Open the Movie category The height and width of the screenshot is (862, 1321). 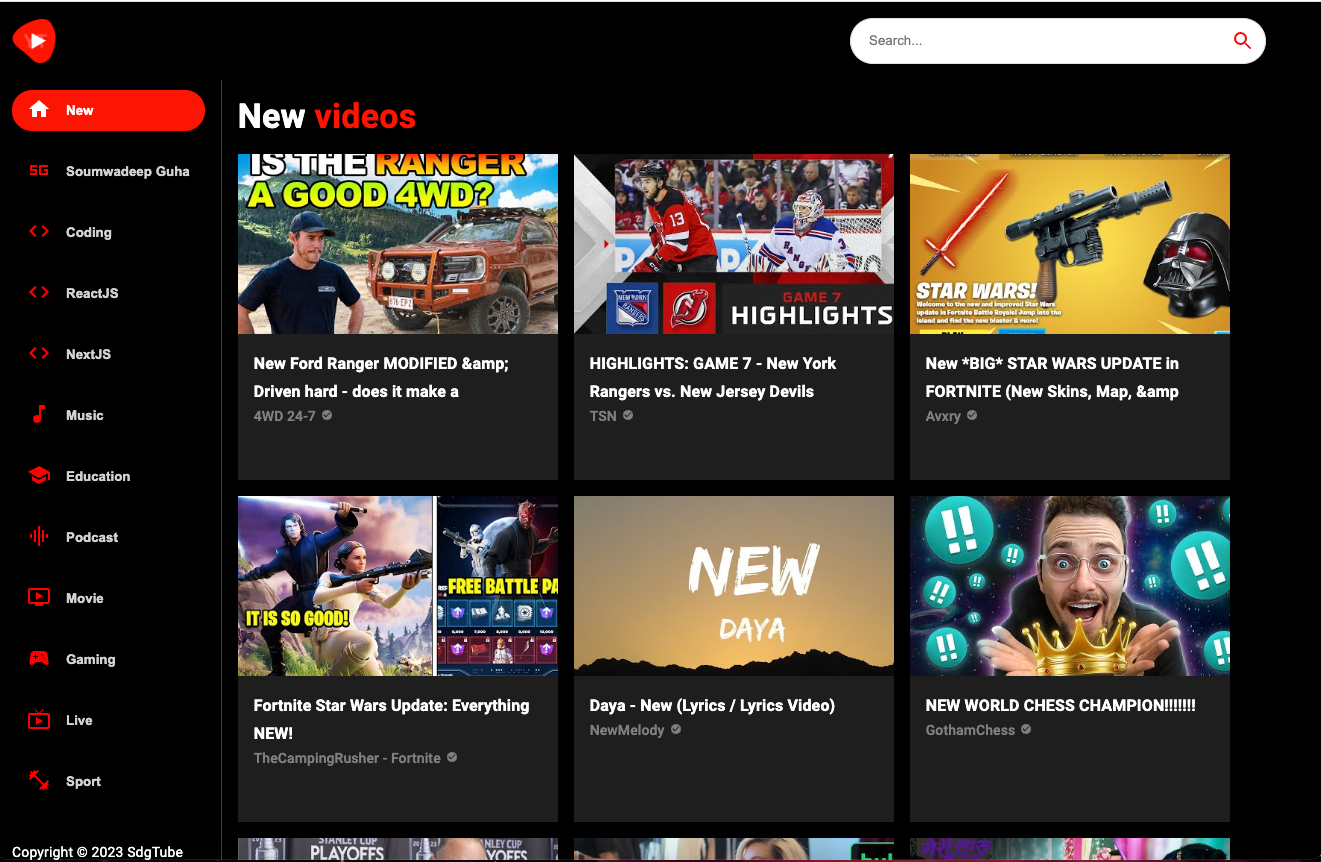click(x=108, y=598)
